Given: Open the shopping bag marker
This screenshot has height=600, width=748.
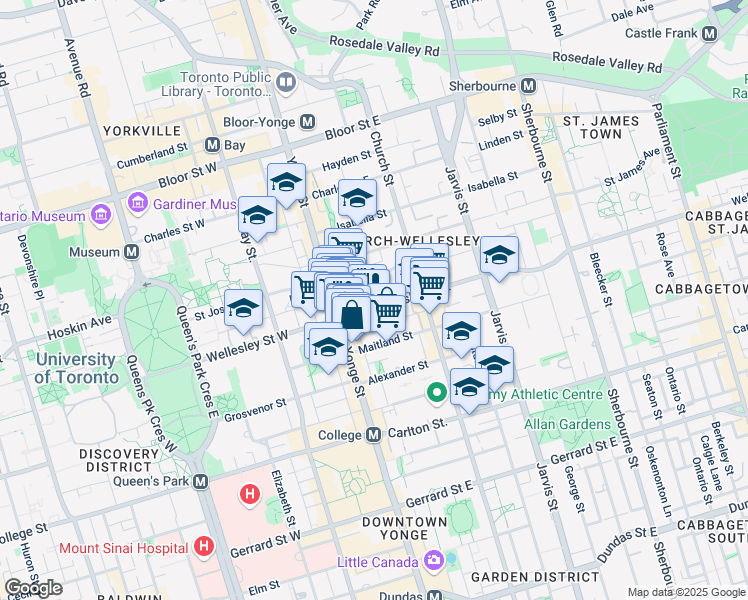Looking at the screenshot, I should click(x=352, y=316).
